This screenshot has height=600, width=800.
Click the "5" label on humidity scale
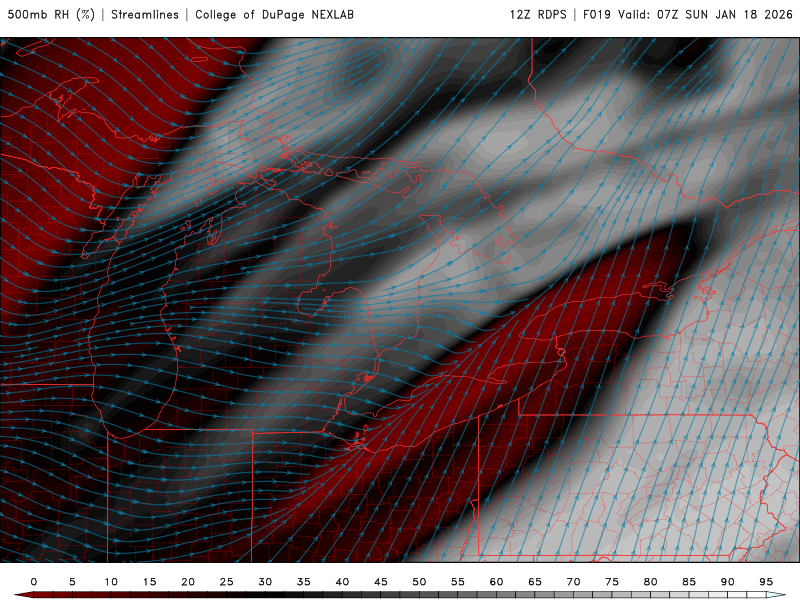pos(72,582)
